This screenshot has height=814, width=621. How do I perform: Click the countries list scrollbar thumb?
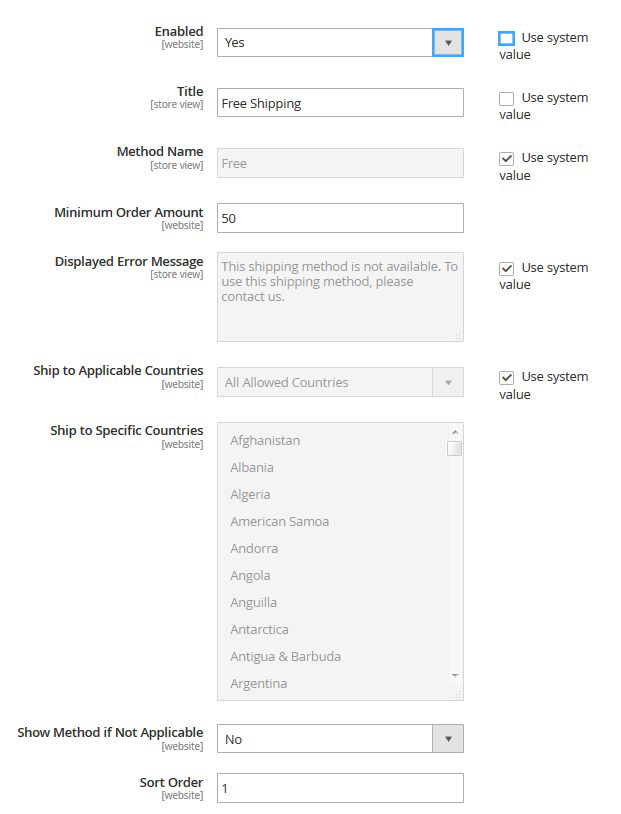455,448
